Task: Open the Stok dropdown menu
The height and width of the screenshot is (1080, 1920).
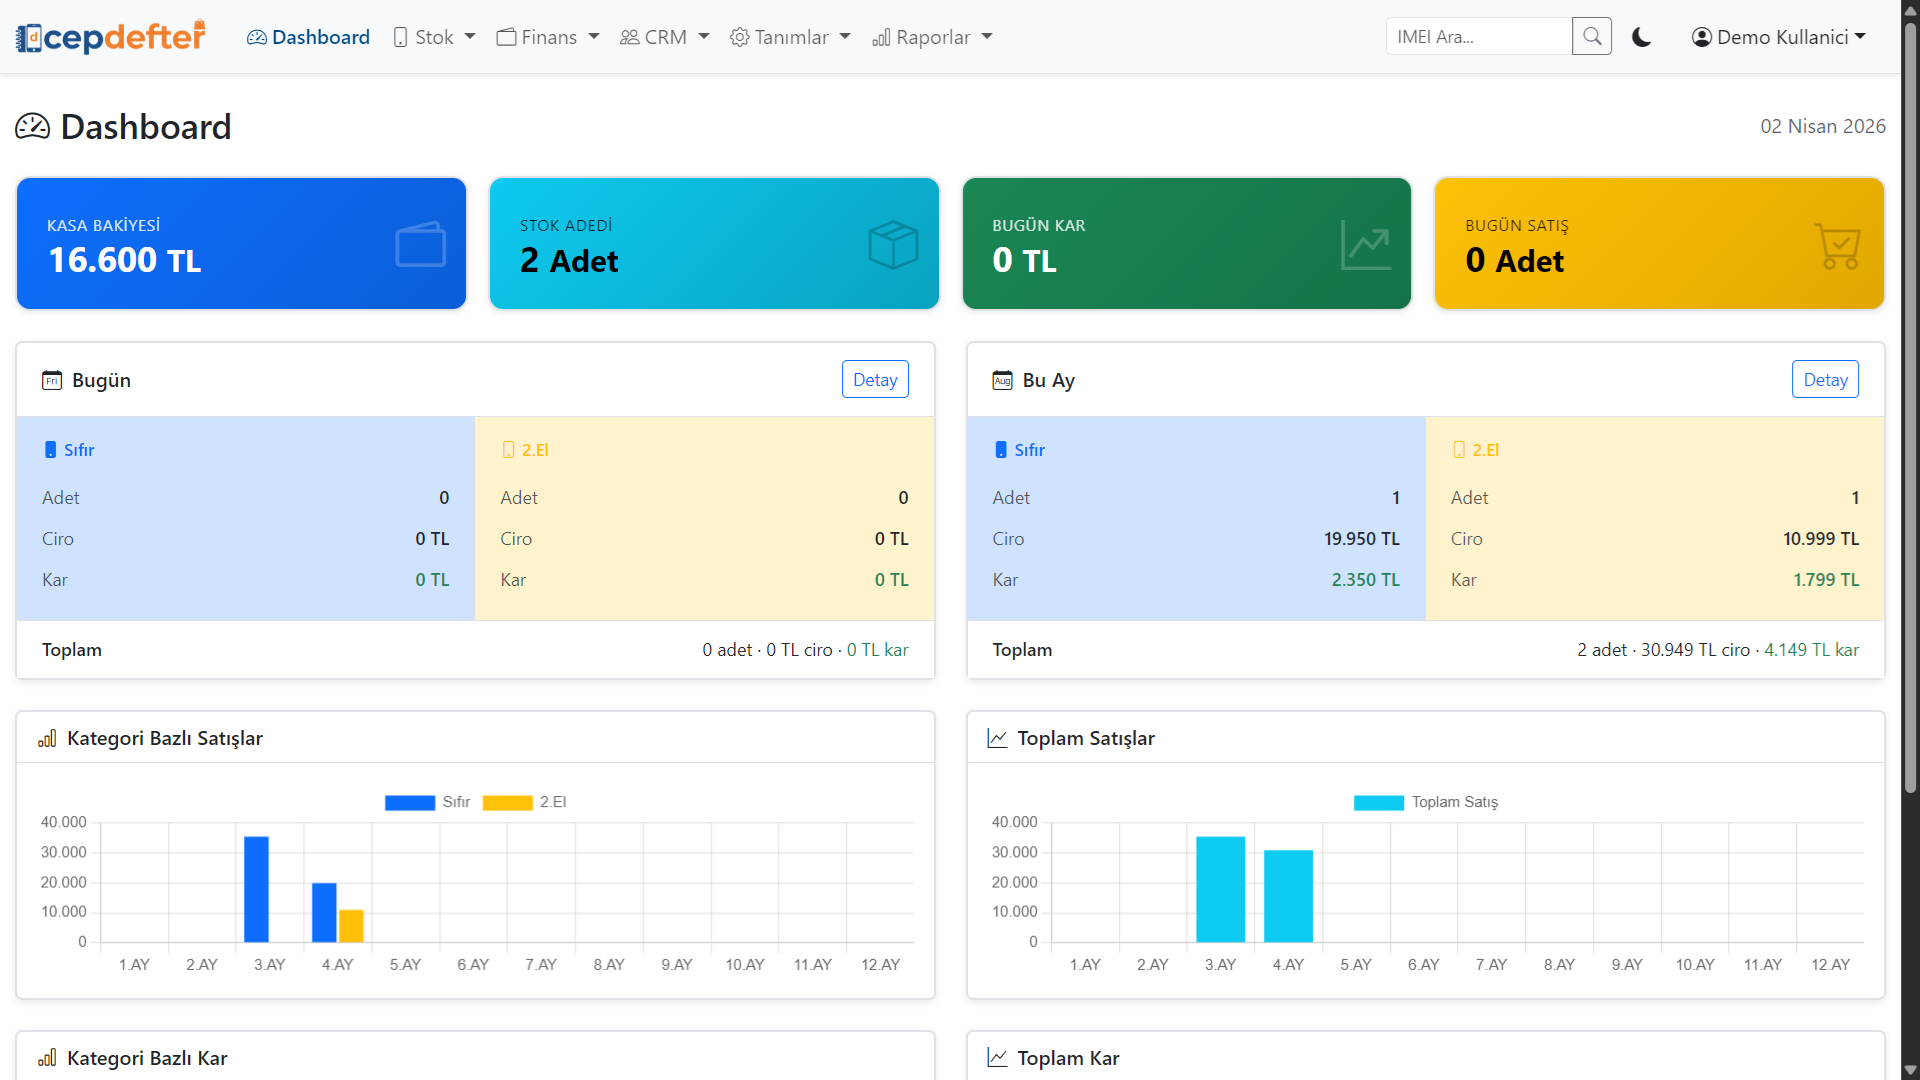Action: pyautogui.click(x=434, y=37)
